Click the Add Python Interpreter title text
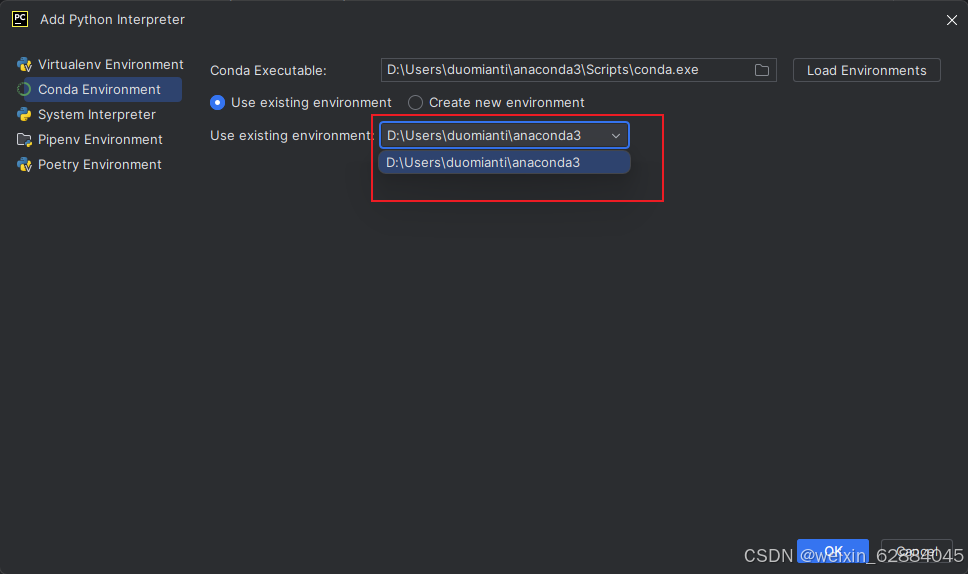Screen dimensions: 968x574 pyautogui.click(x=112, y=19)
